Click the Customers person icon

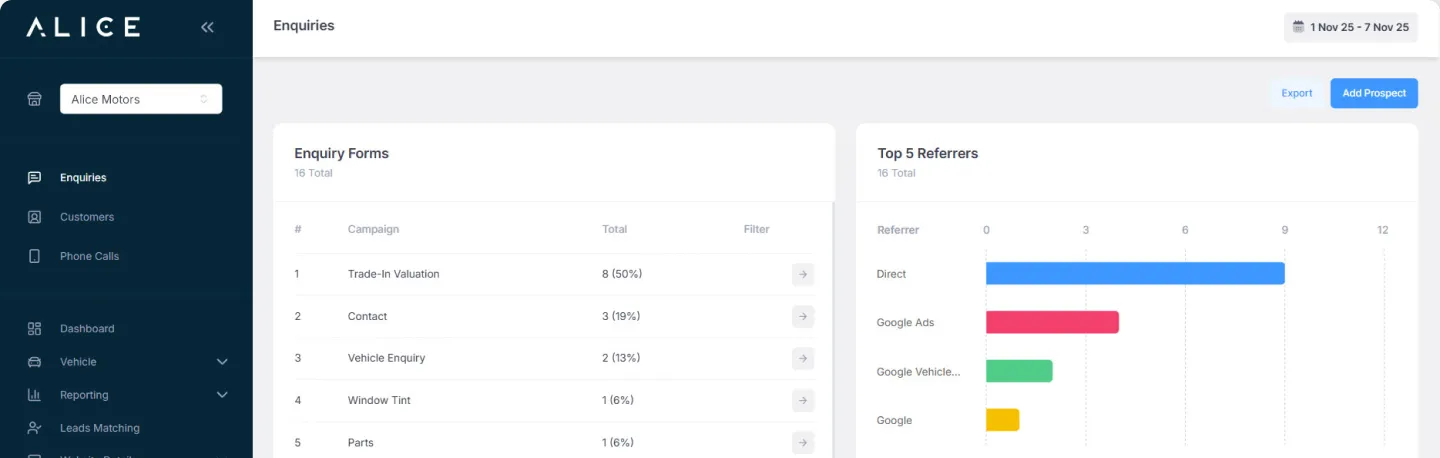click(34, 217)
